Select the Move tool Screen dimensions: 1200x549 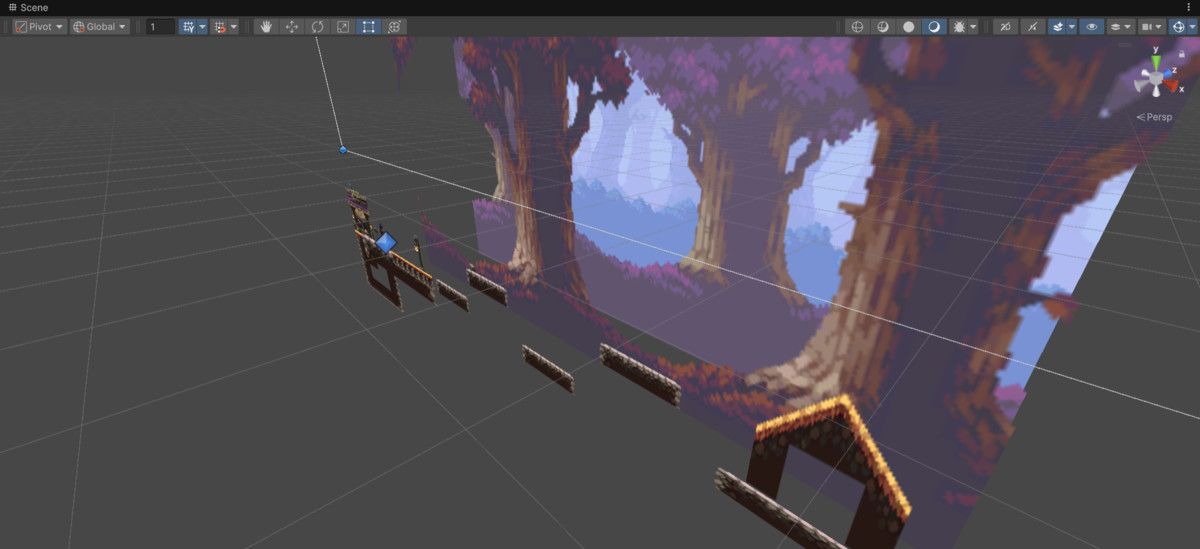click(x=292, y=27)
